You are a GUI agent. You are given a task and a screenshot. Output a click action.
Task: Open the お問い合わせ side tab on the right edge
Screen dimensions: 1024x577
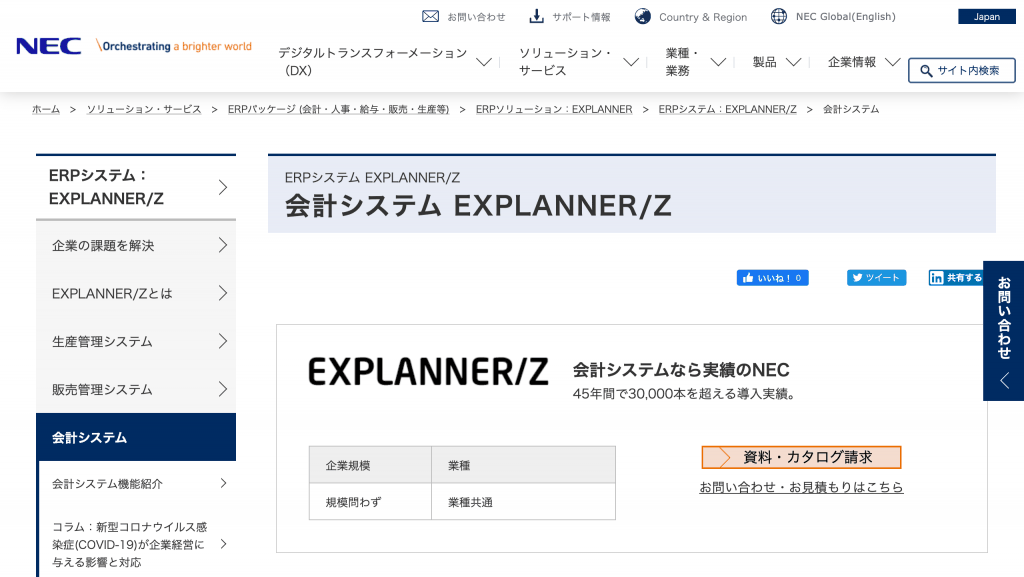point(1004,331)
